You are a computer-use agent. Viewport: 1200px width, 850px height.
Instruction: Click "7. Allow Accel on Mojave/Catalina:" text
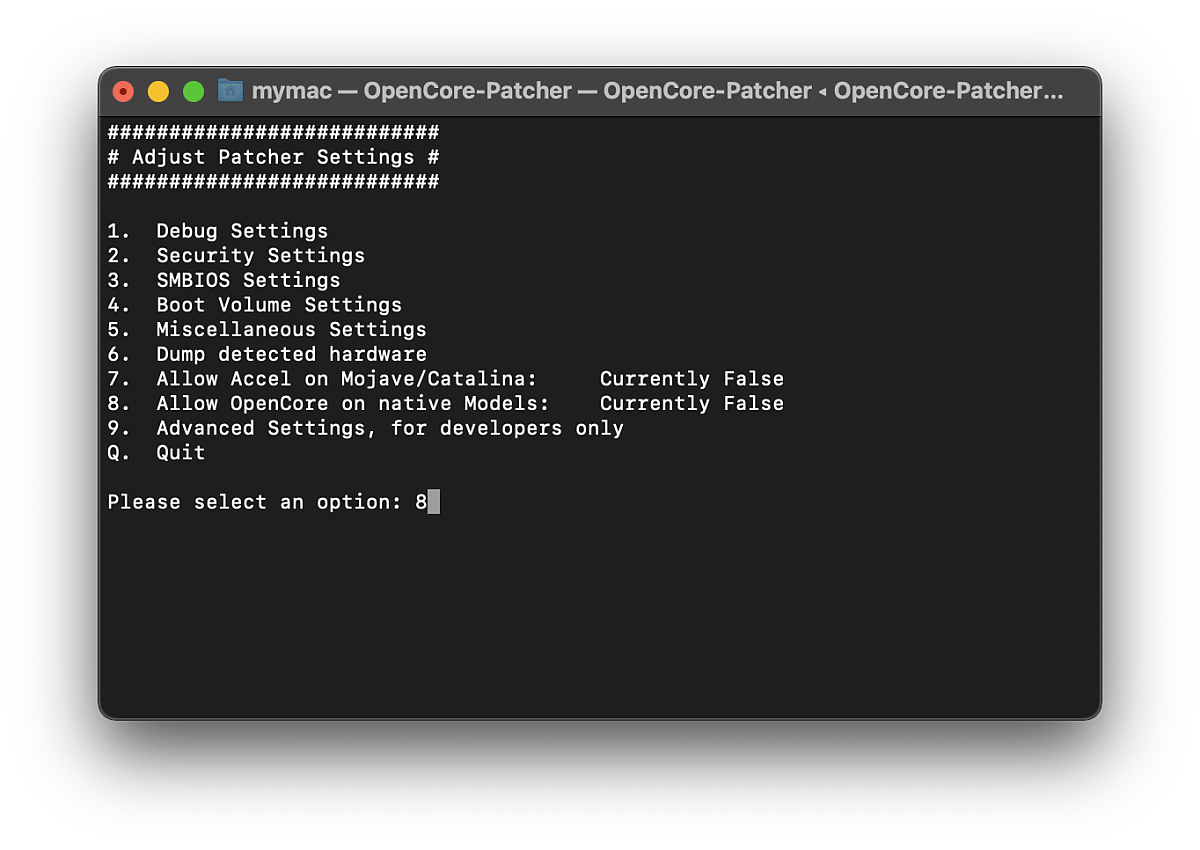tap(323, 379)
